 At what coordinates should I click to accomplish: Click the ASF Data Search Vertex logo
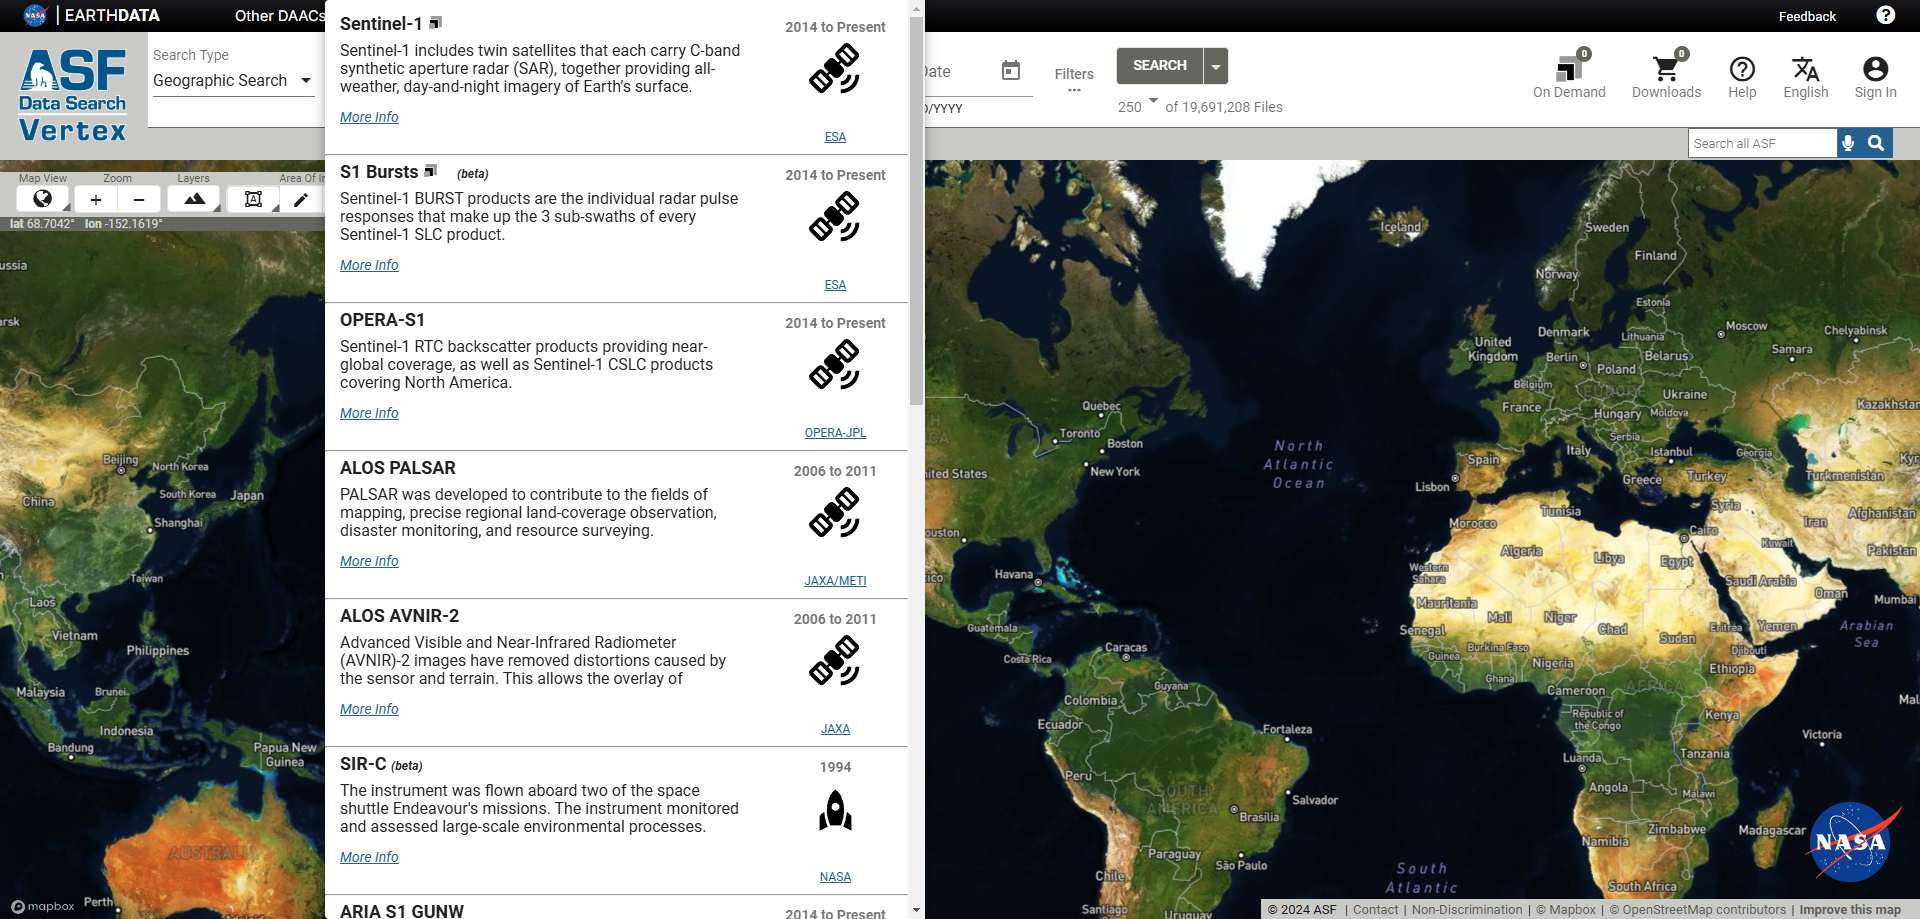[x=73, y=94]
